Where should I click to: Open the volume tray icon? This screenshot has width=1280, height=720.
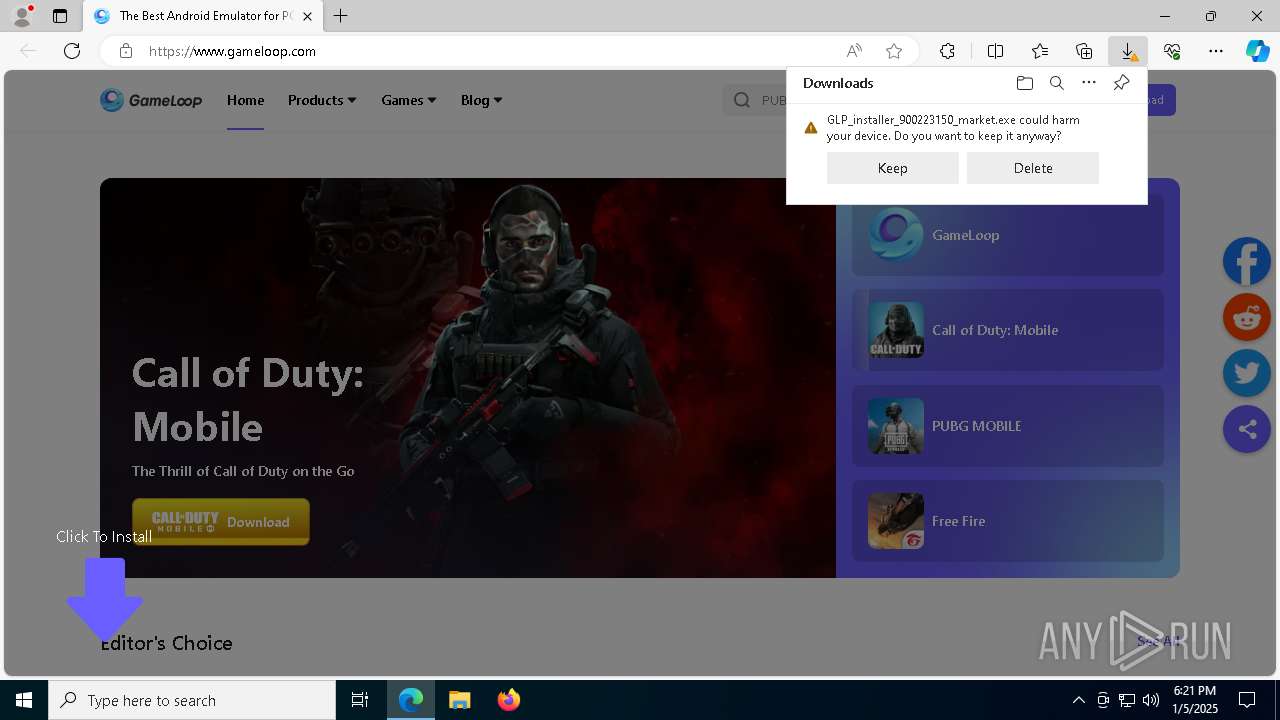tap(1150, 700)
